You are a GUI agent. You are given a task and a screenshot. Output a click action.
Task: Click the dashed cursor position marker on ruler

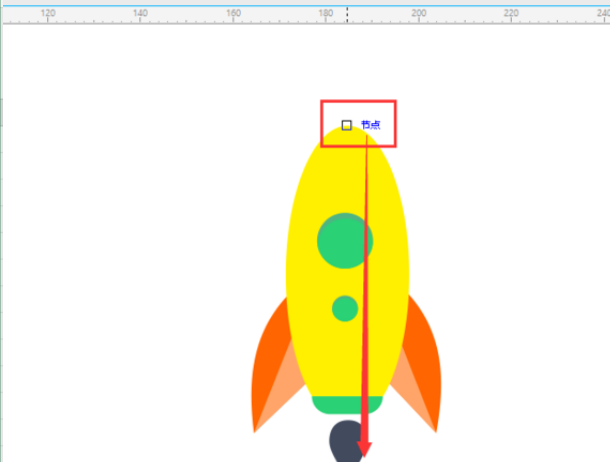pyautogui.click(x=347, y=15)
